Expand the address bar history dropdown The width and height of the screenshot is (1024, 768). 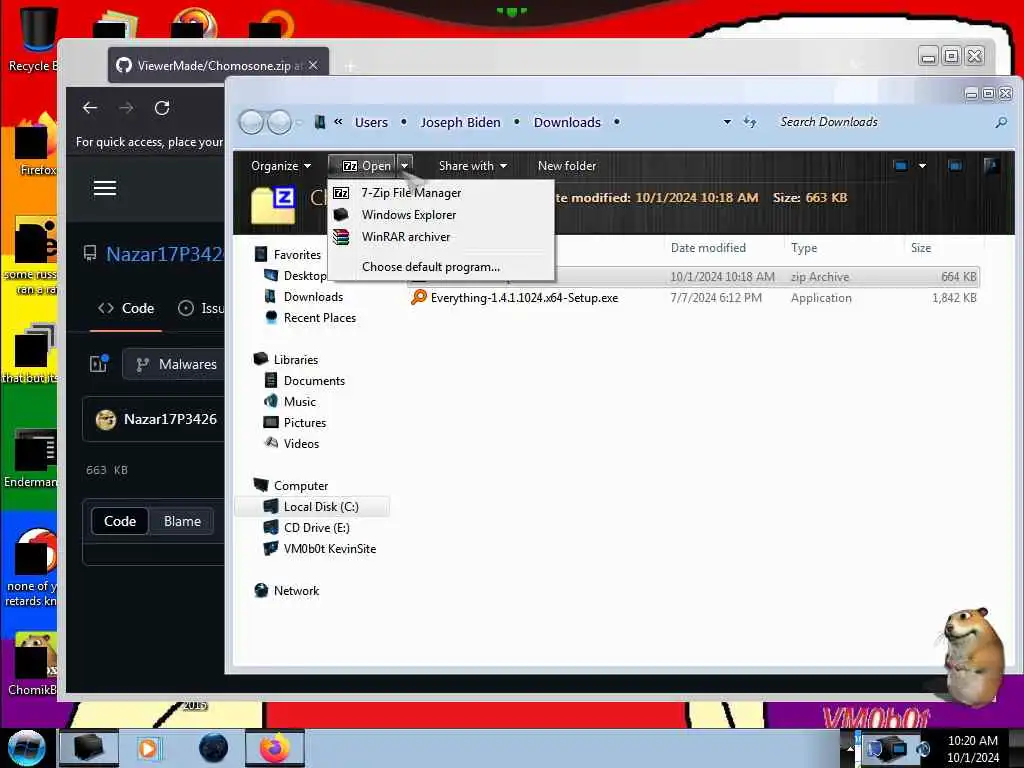(x=727, y=122)
